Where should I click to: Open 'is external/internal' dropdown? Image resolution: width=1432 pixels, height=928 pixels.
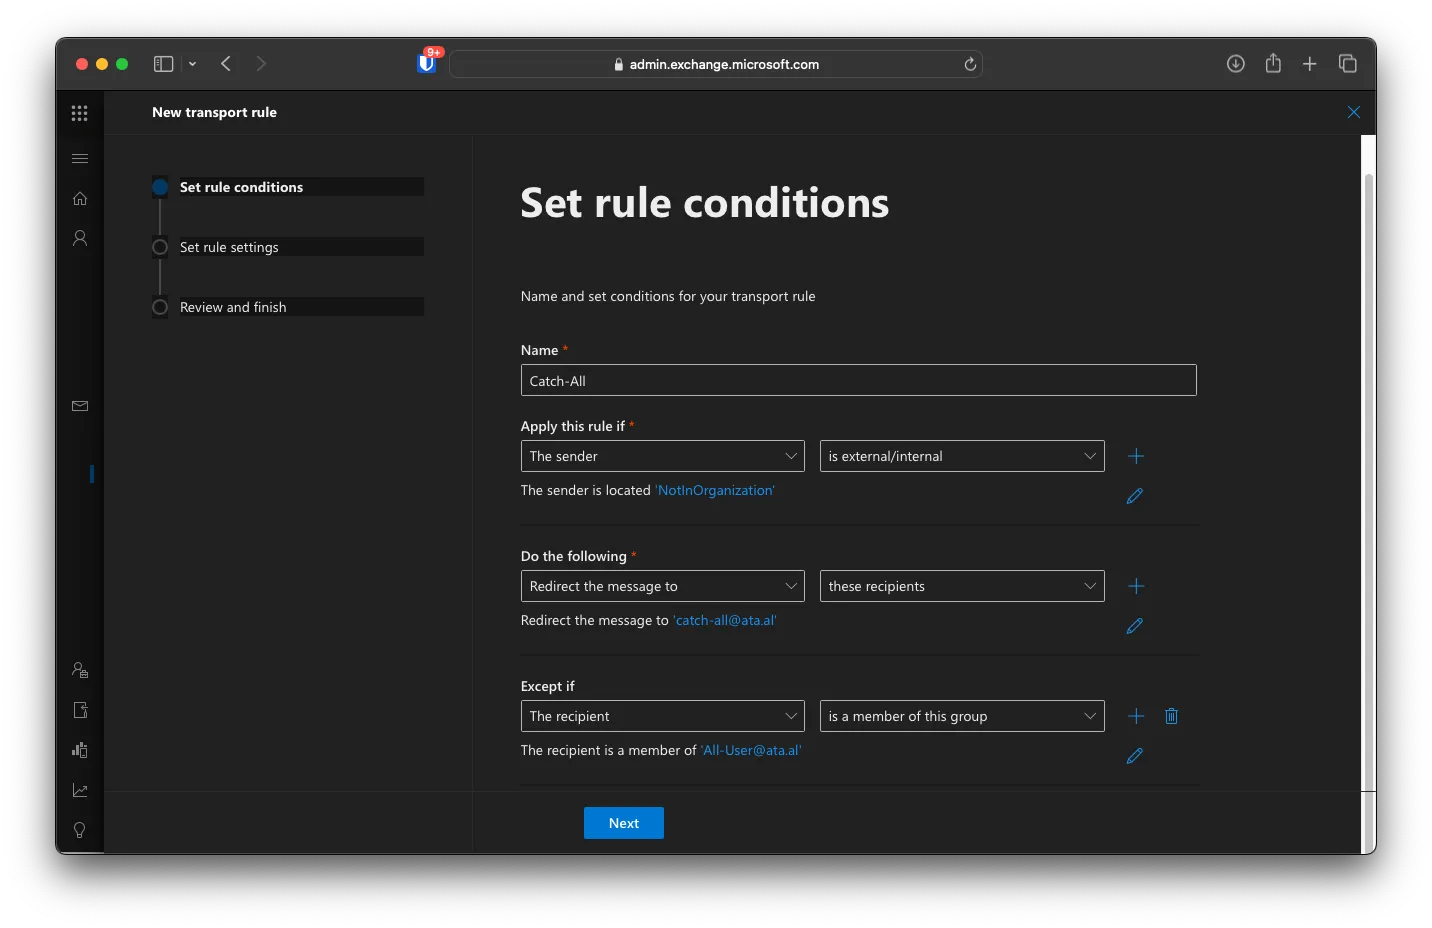[x=962, y=456]
